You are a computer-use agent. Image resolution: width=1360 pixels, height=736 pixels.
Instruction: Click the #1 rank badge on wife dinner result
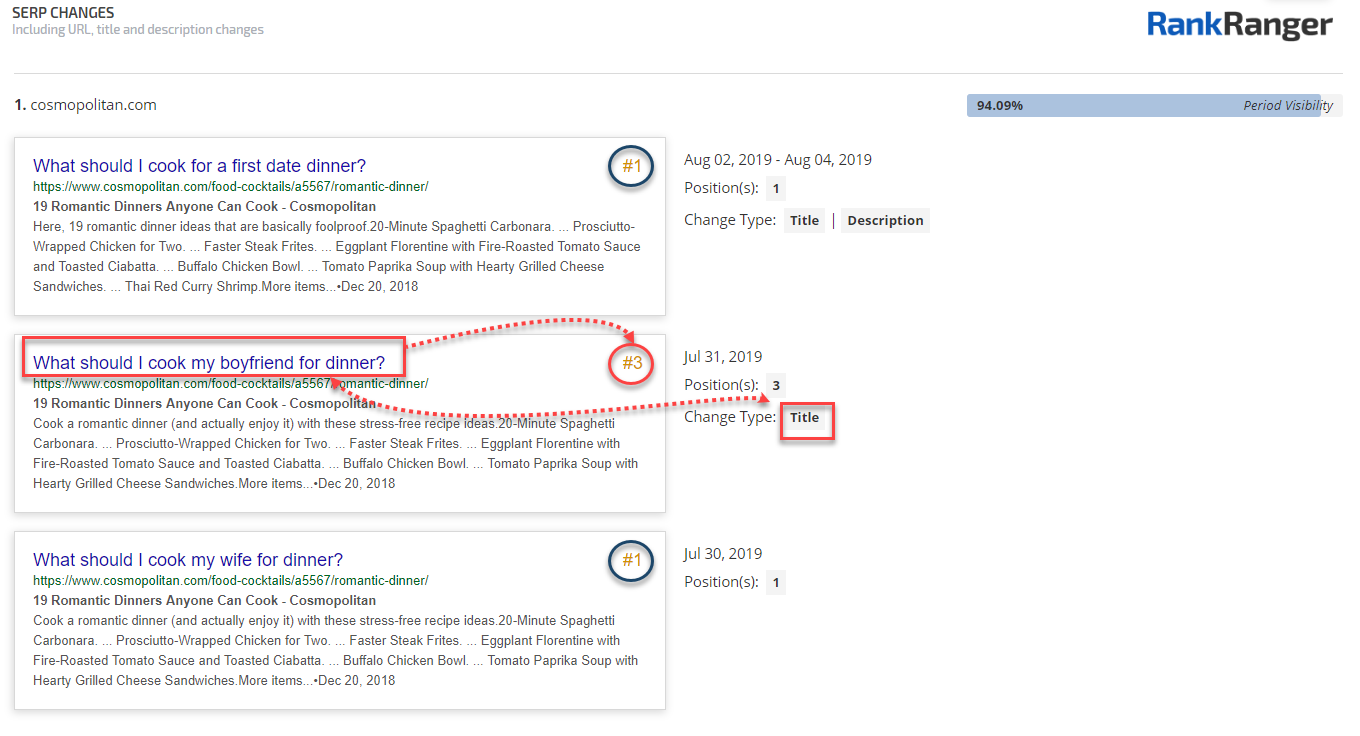click(x=631, y=560)
